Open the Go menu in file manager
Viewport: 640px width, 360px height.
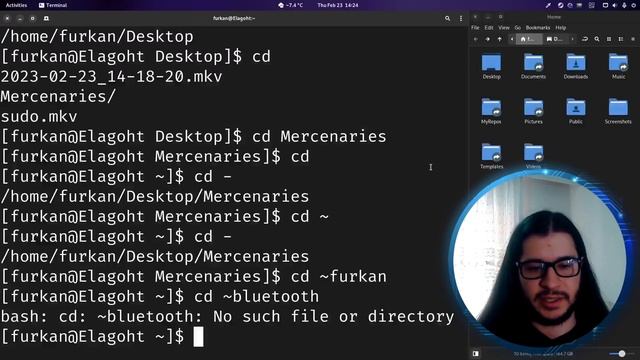tap(518, 28)
